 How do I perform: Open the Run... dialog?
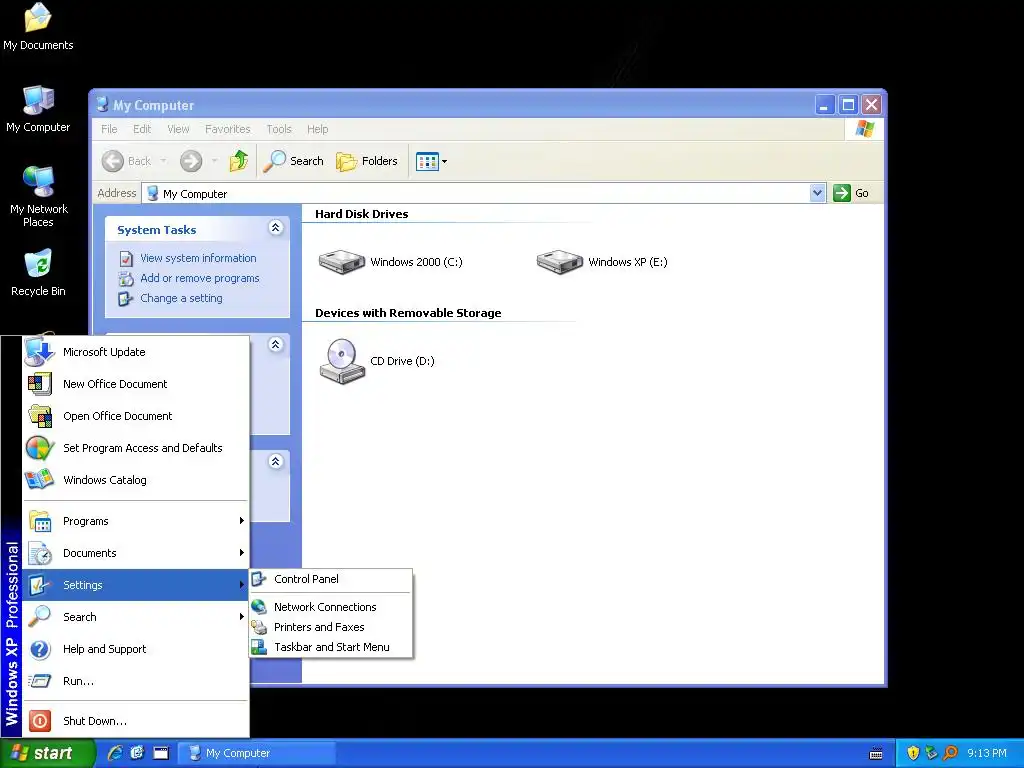point(136,681)
